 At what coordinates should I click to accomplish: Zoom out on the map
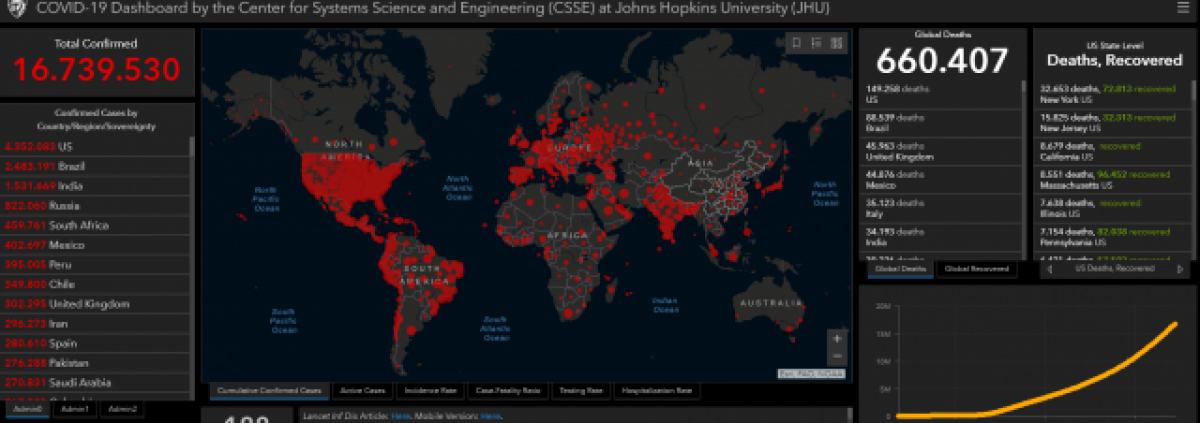836,357
